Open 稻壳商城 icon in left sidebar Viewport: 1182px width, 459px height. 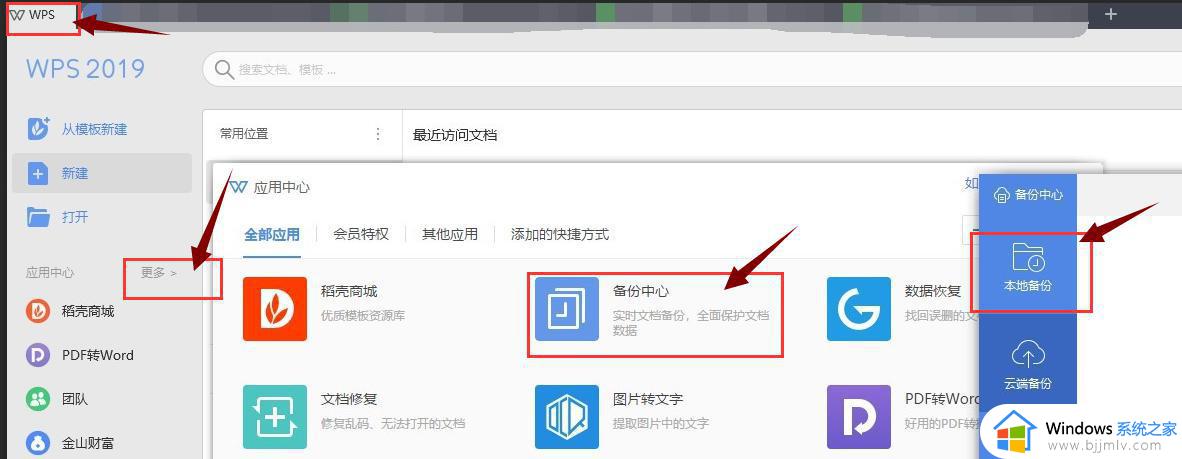(x=38, y=311)
